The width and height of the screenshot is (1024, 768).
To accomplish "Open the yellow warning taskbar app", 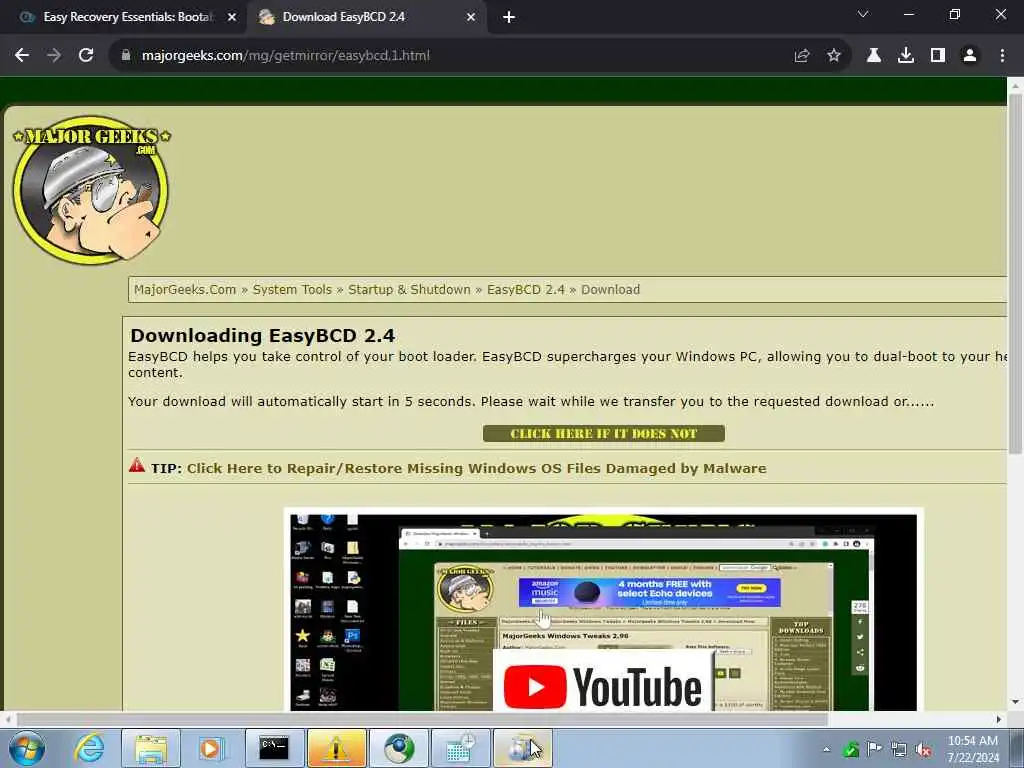I will [336, 748].
